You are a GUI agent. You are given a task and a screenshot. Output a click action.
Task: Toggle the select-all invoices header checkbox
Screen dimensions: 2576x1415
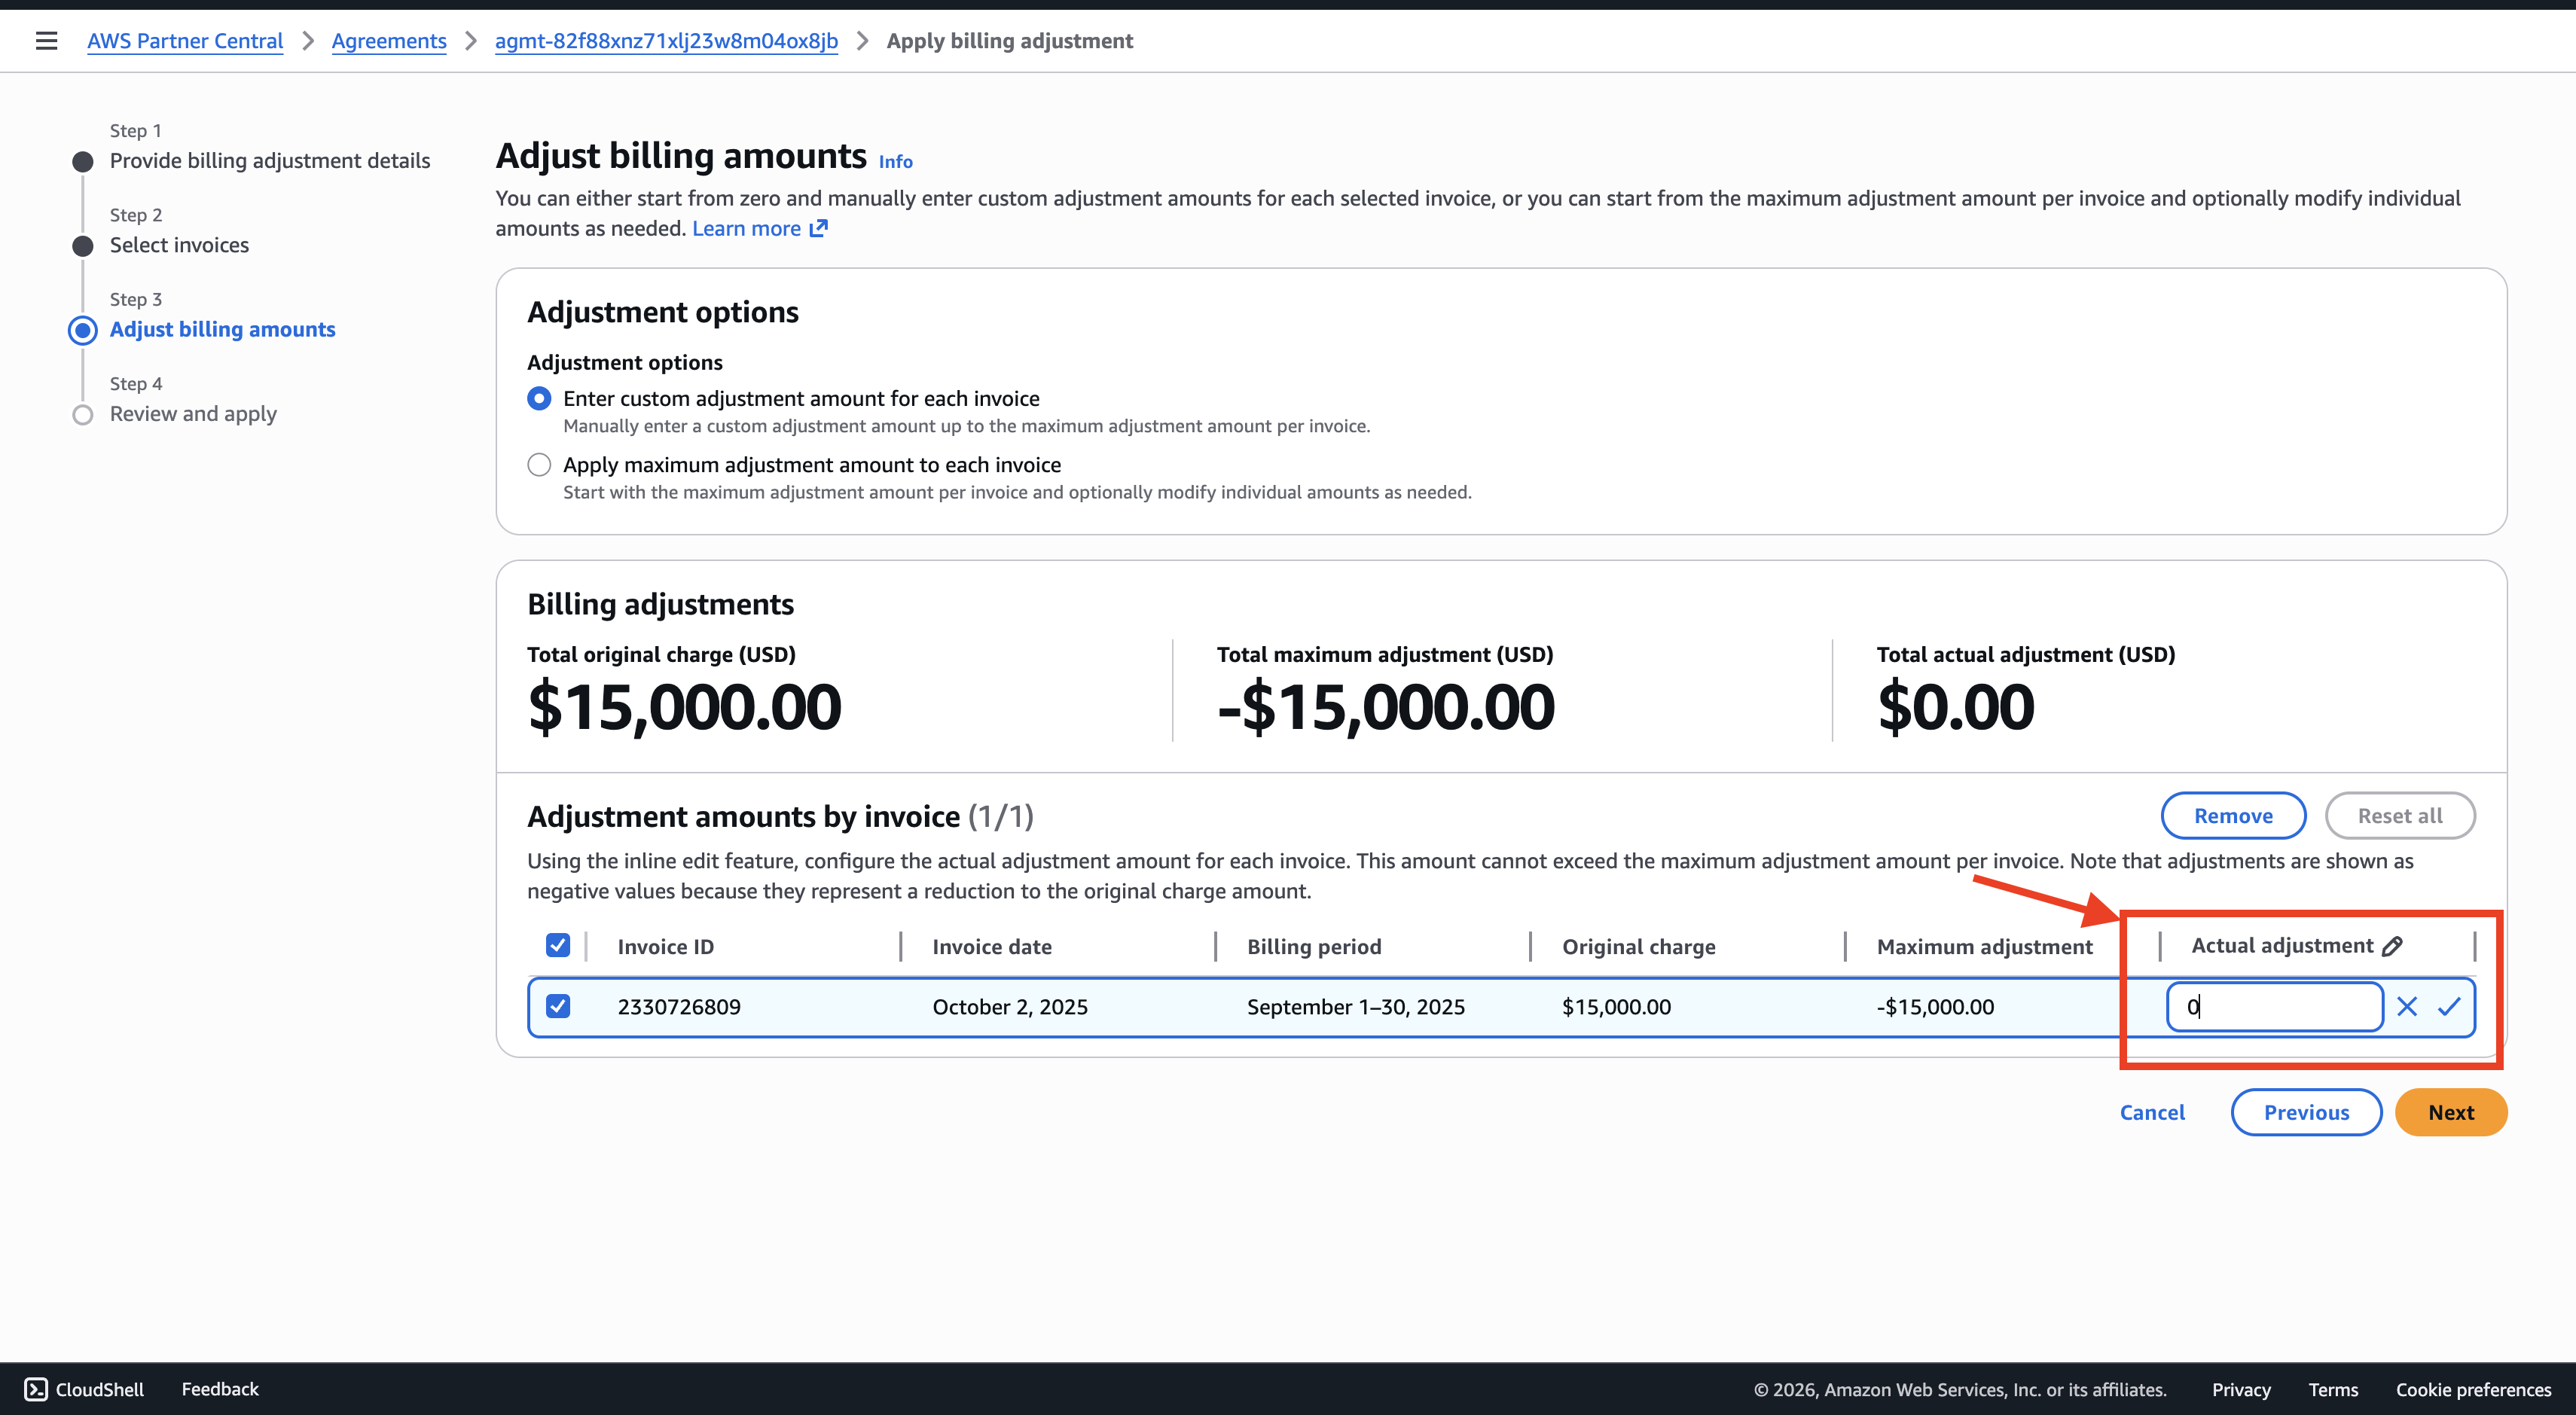[x=558, y=946]
